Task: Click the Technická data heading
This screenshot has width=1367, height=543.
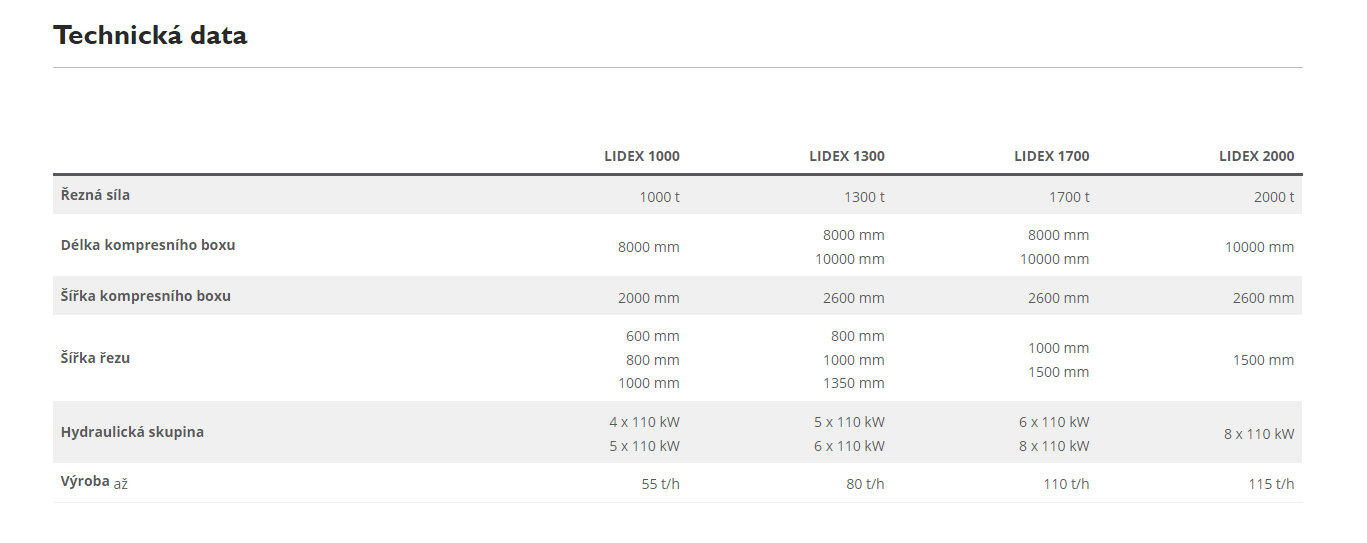Action: [x=150, y=36]
